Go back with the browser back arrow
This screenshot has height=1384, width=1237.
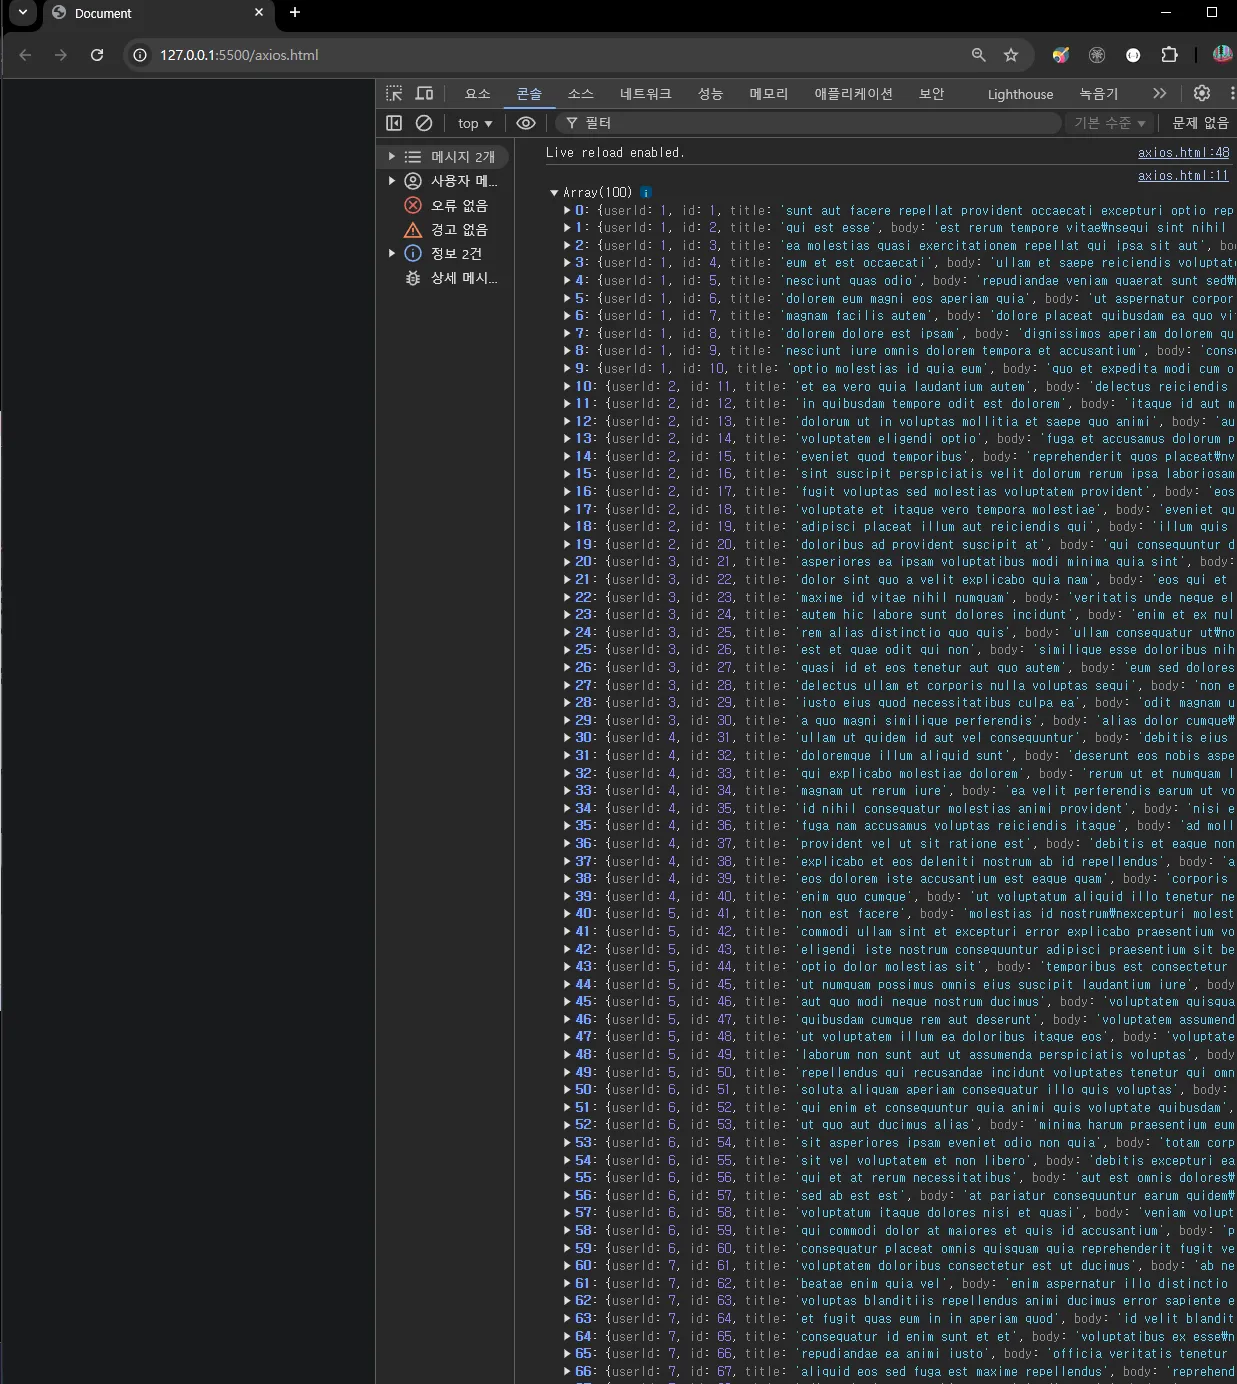tap(26, 55)
